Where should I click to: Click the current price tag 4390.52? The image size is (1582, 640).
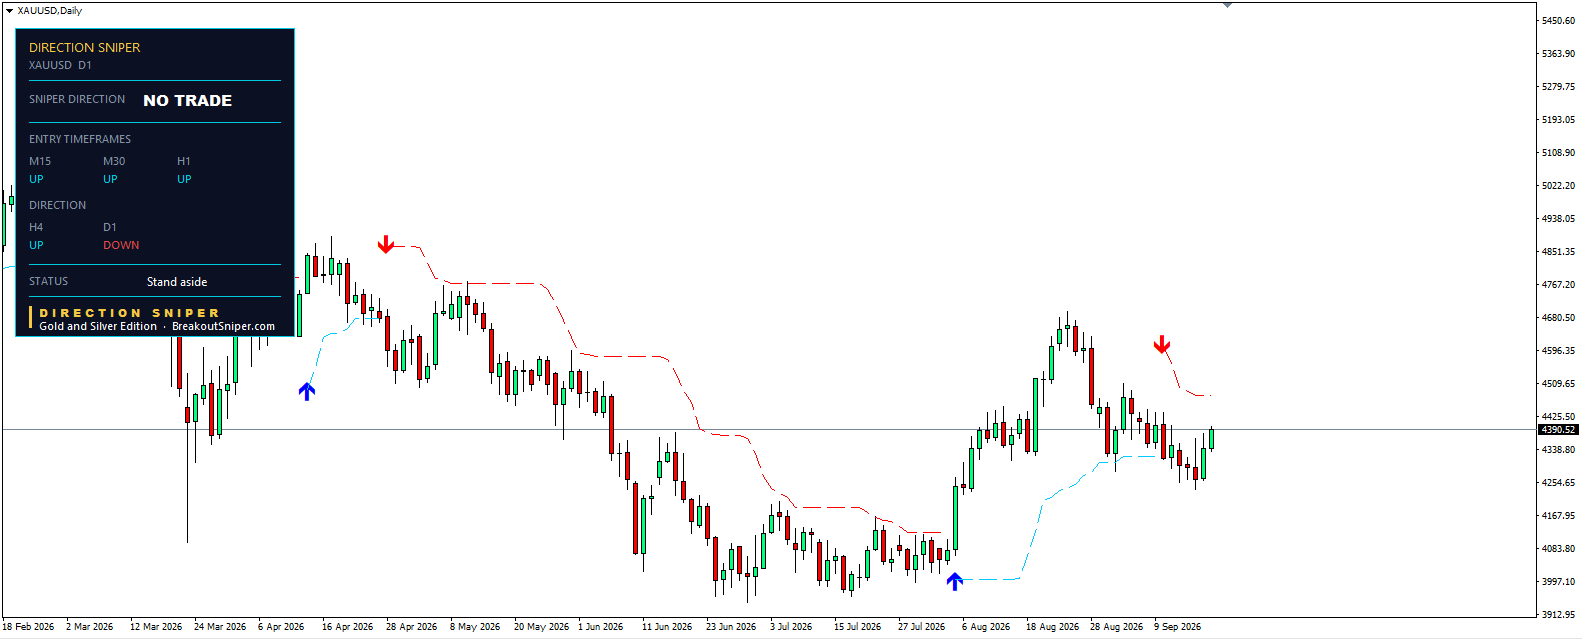1558,430
